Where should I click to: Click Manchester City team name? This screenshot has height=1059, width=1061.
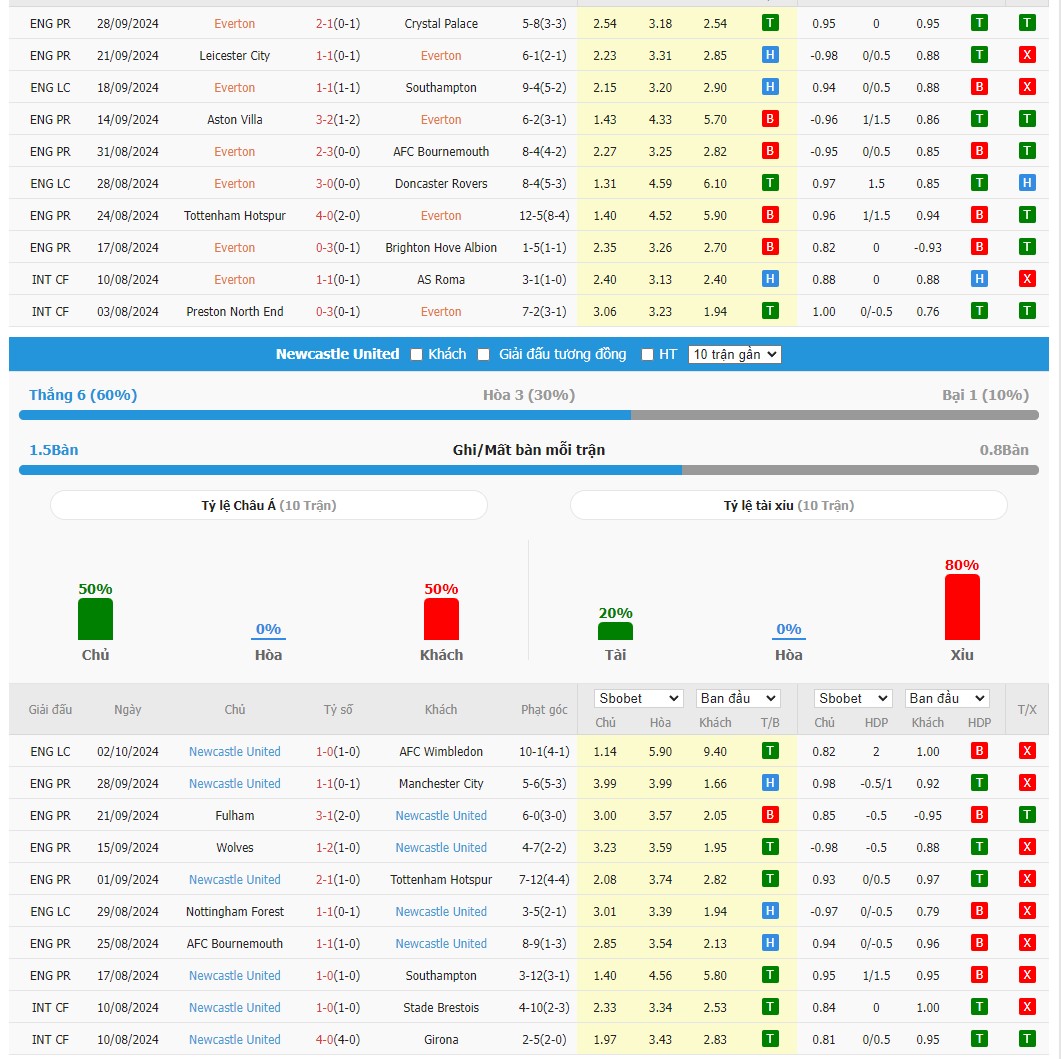[441, 784]
